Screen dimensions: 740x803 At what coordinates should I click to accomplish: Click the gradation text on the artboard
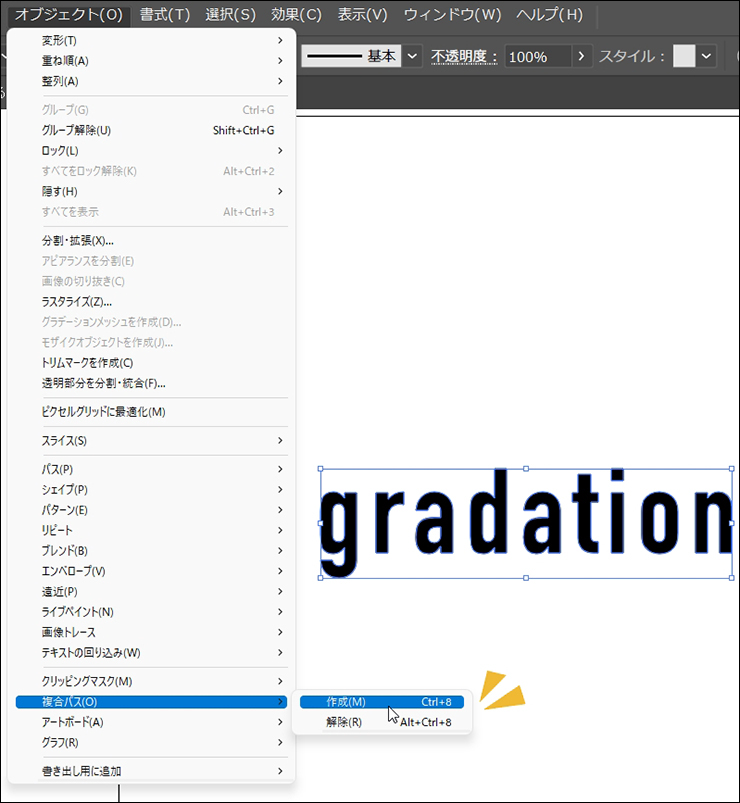pyautogui.click(x=525, y=522)
